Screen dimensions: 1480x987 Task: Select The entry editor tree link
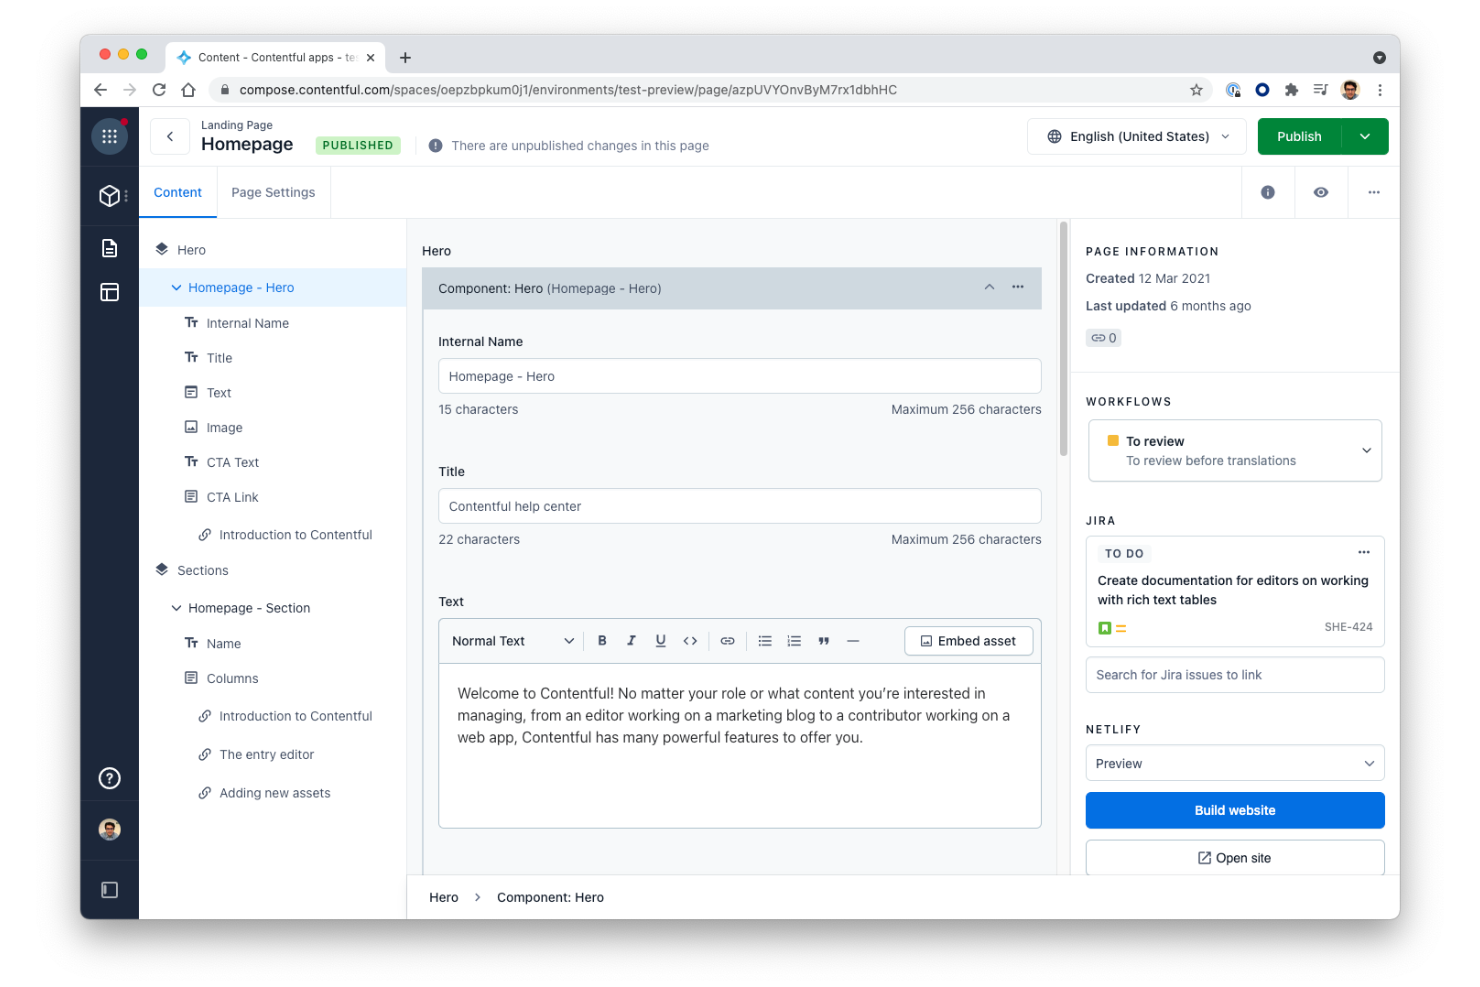pyautogui.click(x=266, y=754)
